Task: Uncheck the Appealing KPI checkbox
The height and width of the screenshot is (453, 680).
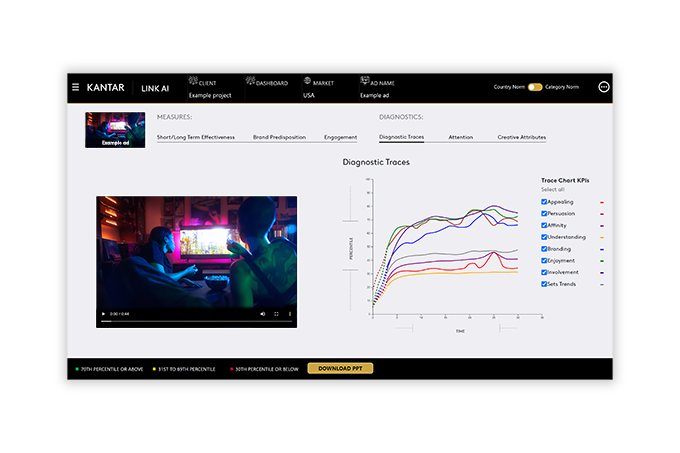Action: point(544,201)
